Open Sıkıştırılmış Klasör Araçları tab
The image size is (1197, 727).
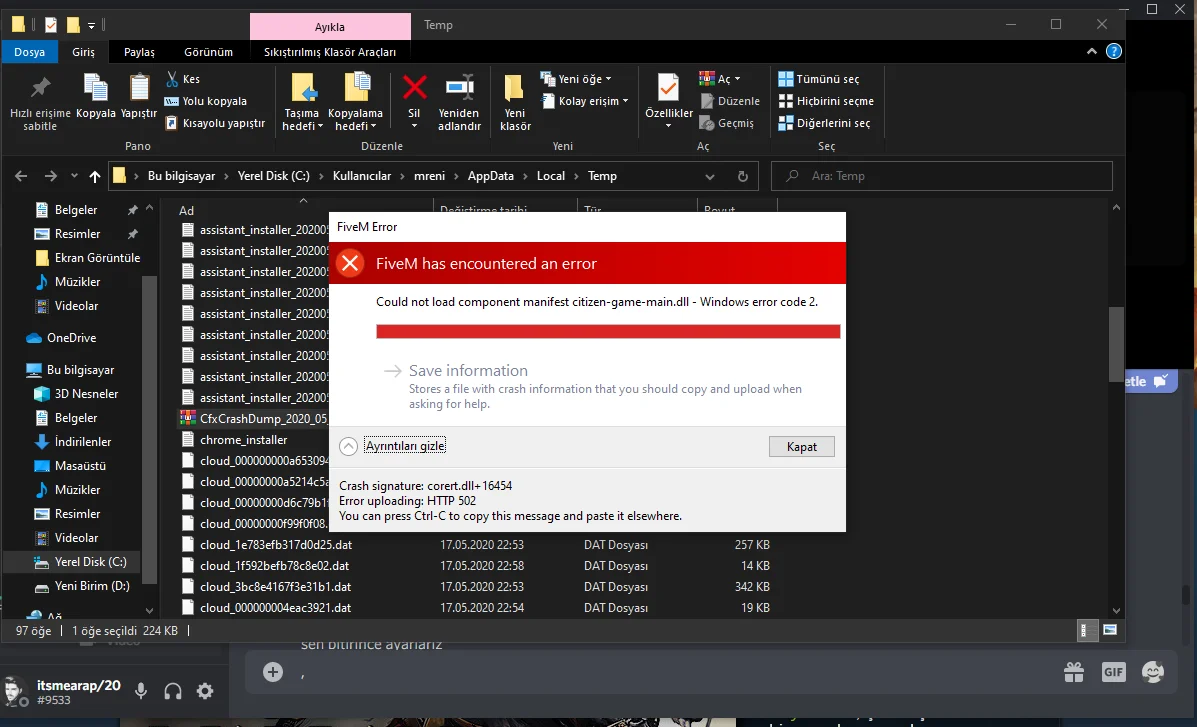(x=330, y=52)
